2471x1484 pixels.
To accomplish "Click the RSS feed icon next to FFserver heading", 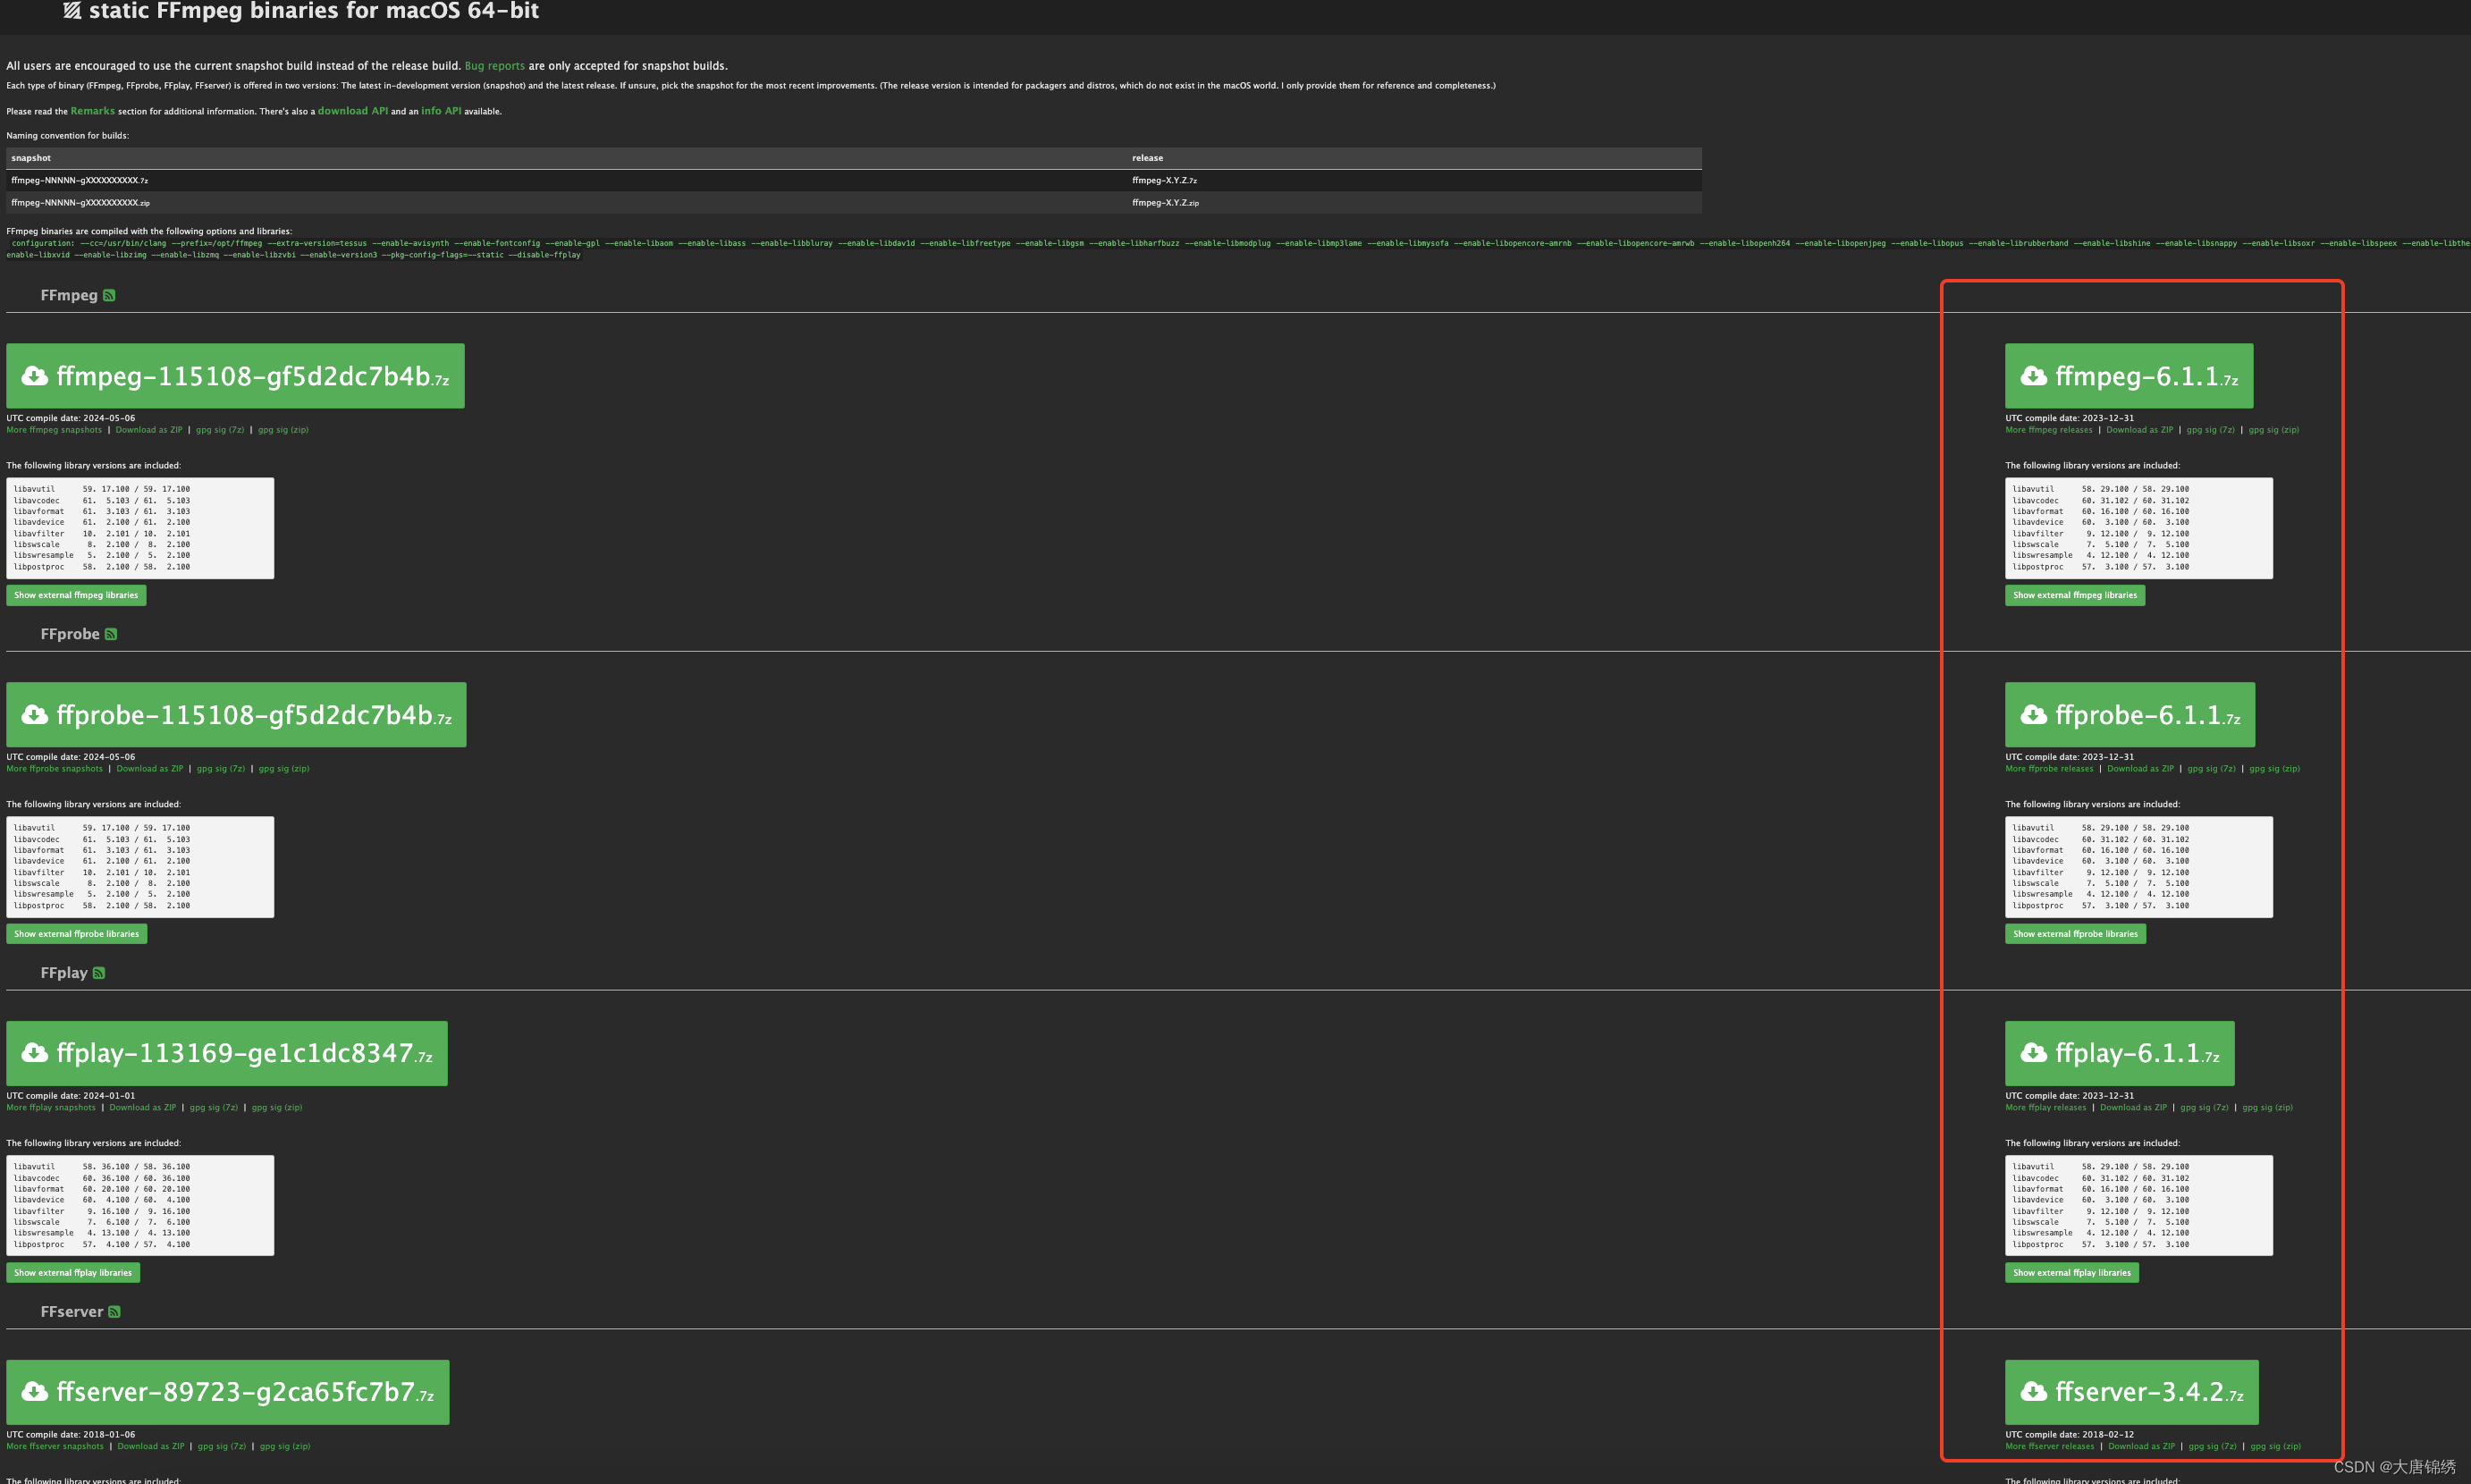I will pos(116,1311).
